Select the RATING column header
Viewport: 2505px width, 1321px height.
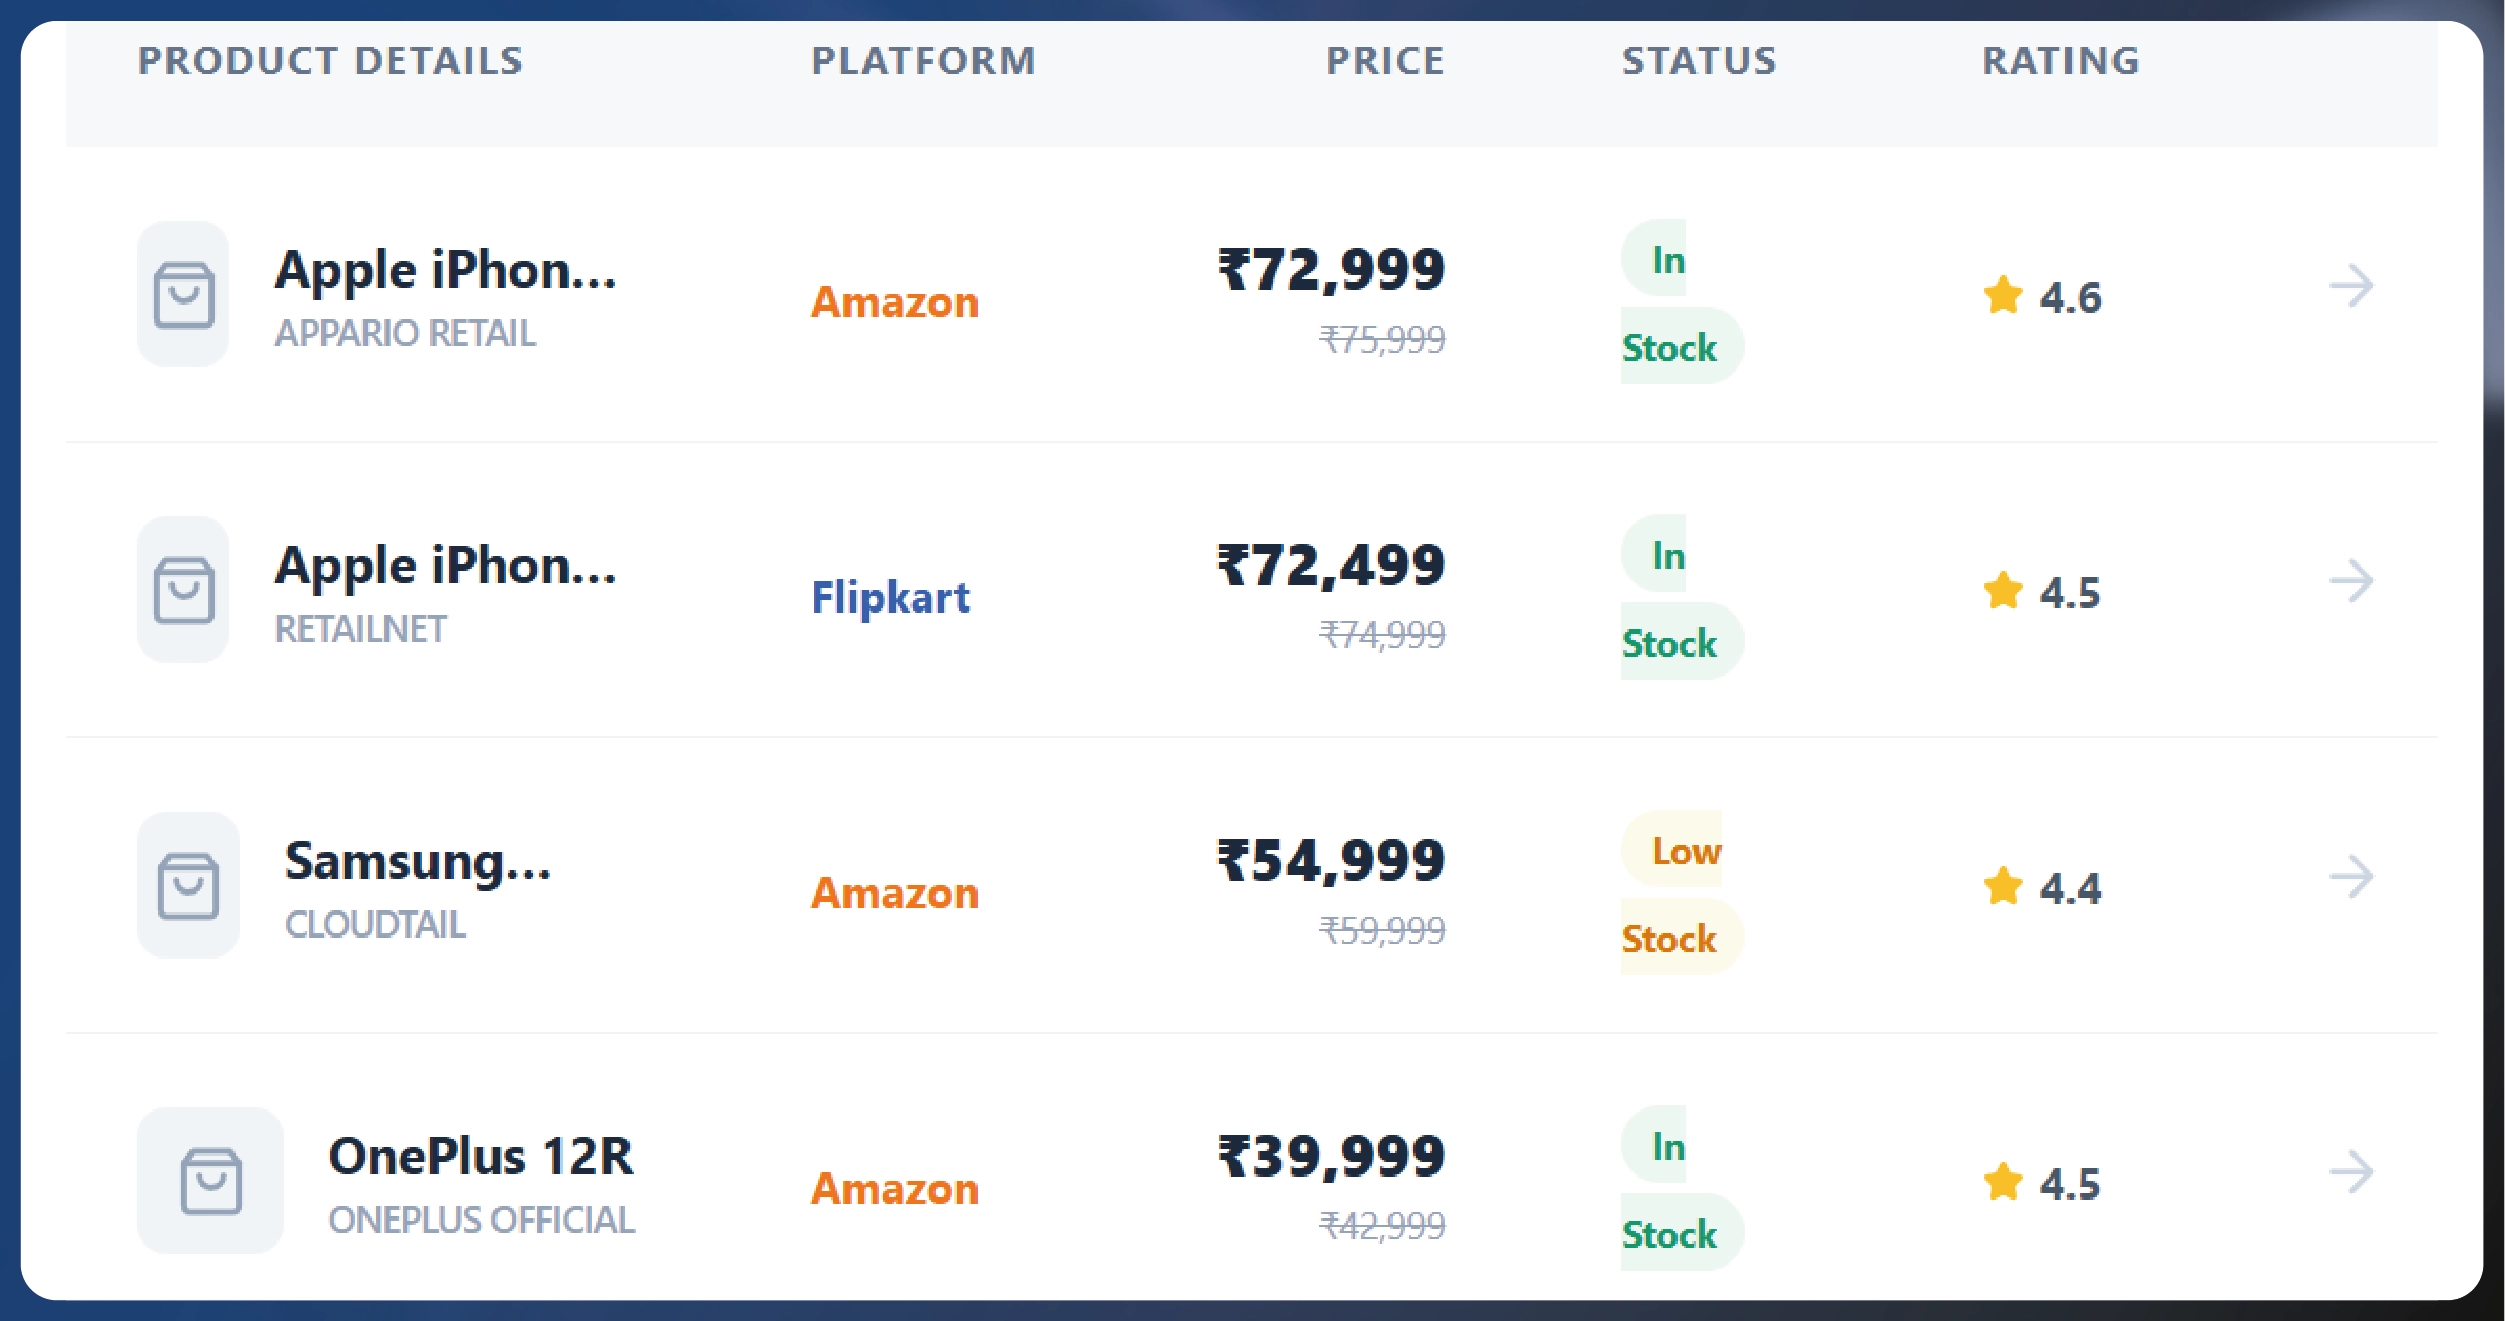click(2060, 61)
